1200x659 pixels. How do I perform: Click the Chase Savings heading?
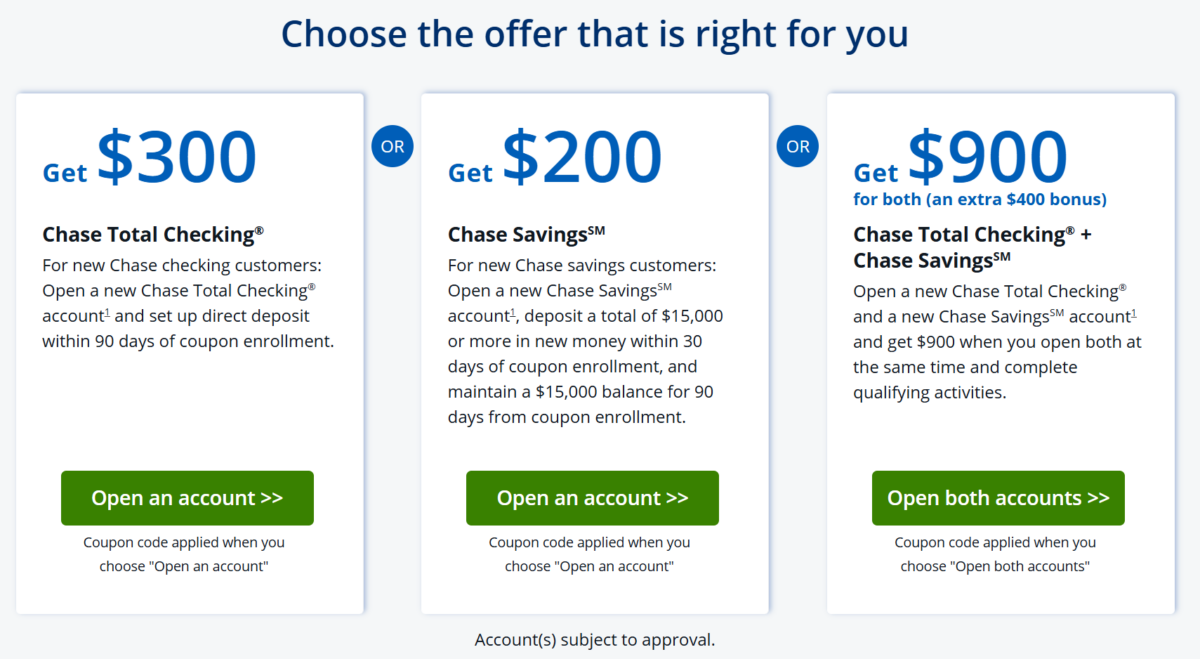[x=527, y=234]
